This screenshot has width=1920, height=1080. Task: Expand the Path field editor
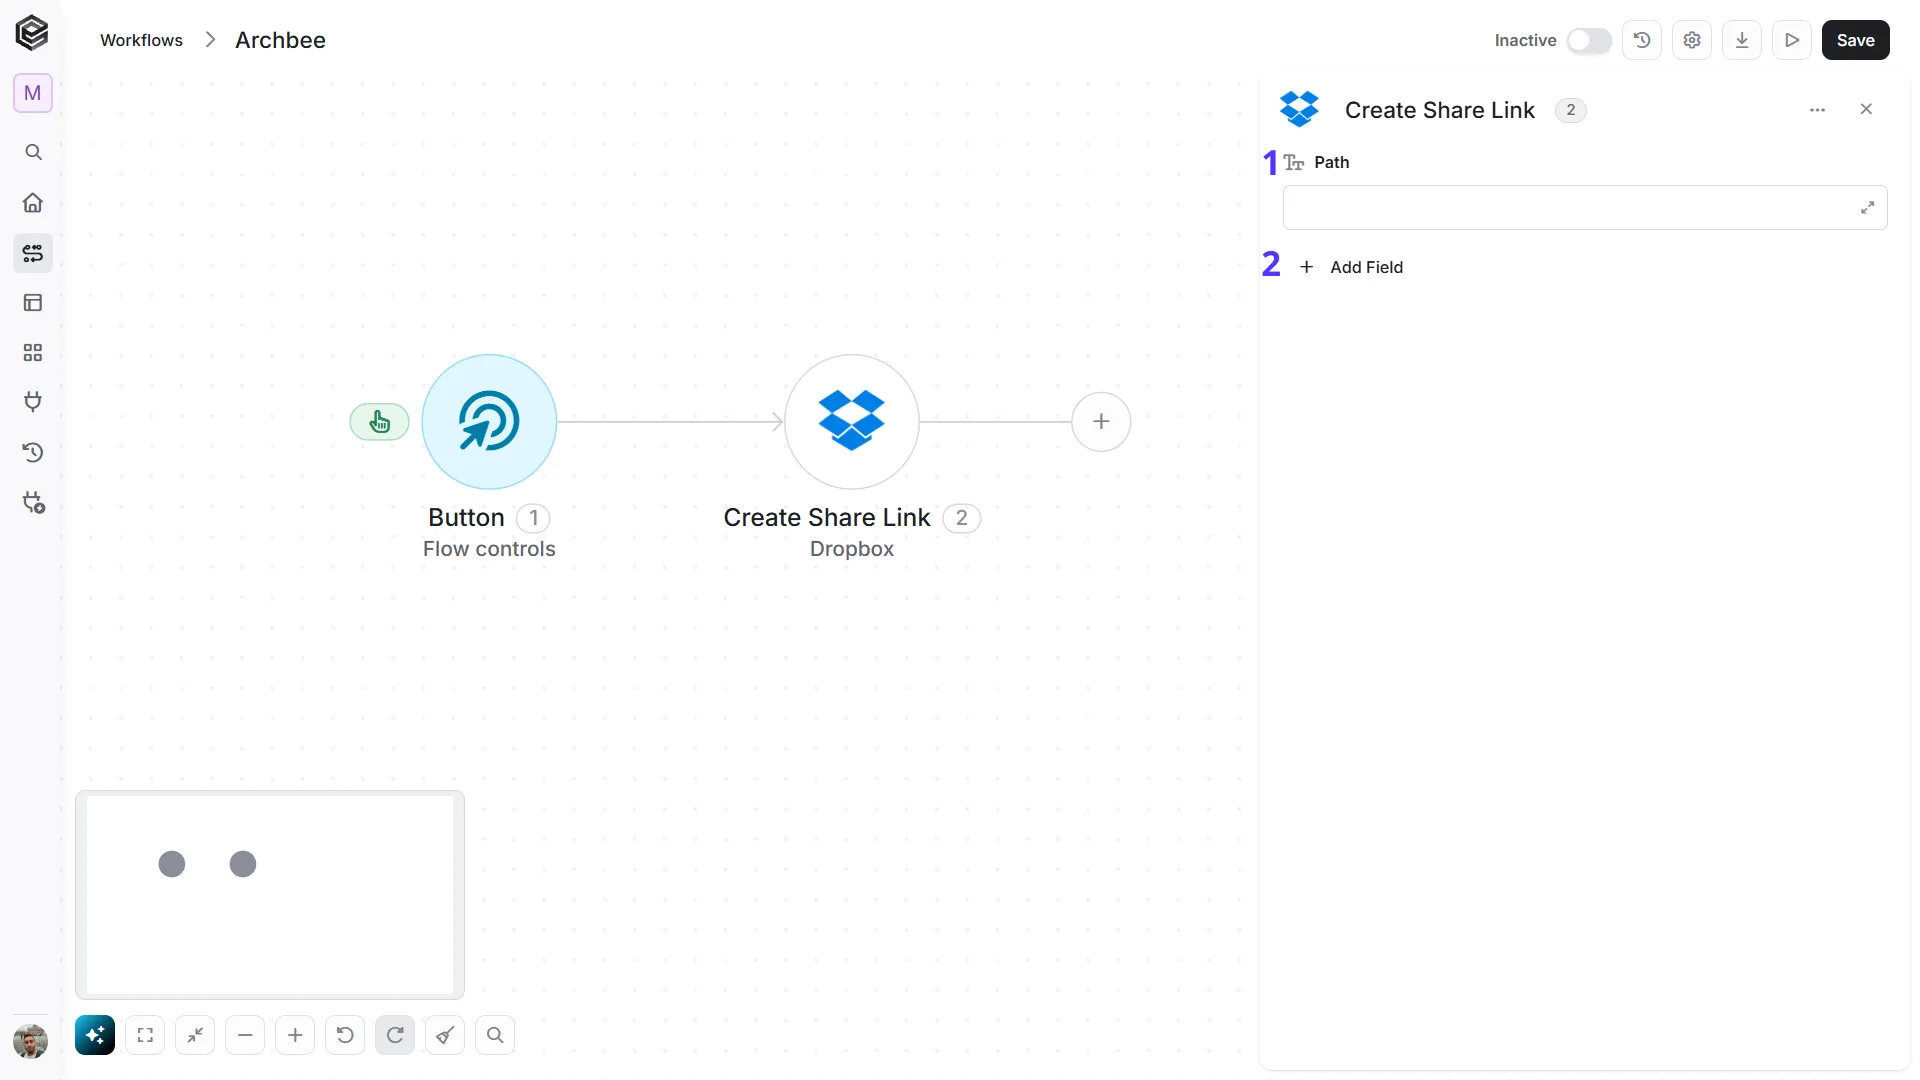click(1867, 208)
